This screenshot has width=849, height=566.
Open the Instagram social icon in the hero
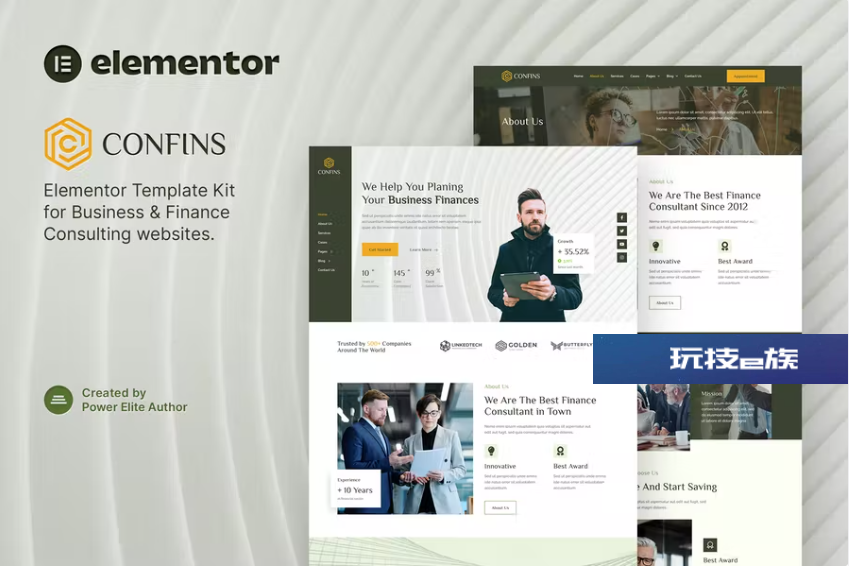click(x=622, y=258)
